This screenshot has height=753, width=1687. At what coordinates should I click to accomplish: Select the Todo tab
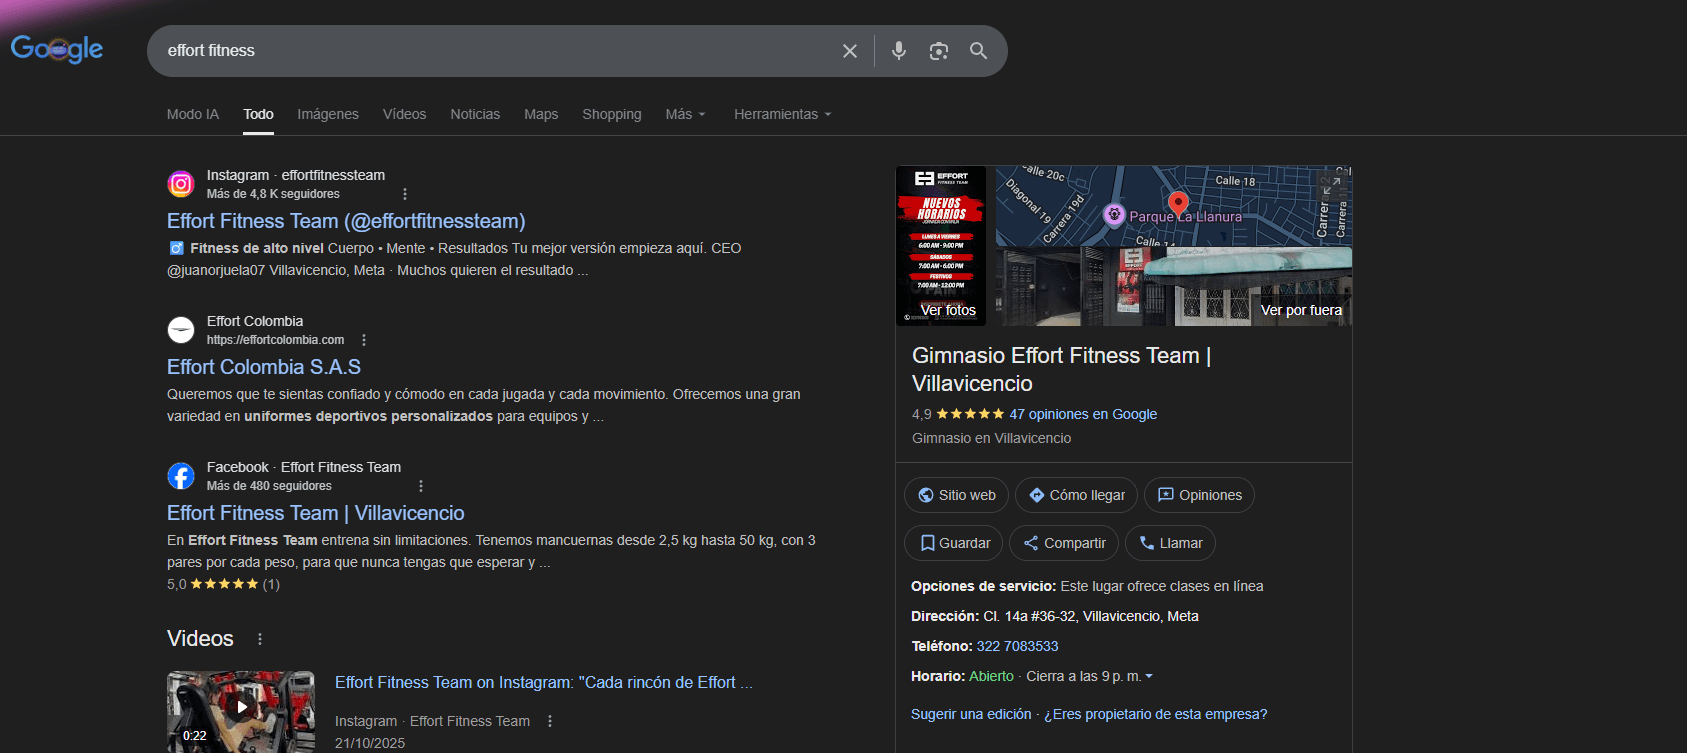(258, 114)
